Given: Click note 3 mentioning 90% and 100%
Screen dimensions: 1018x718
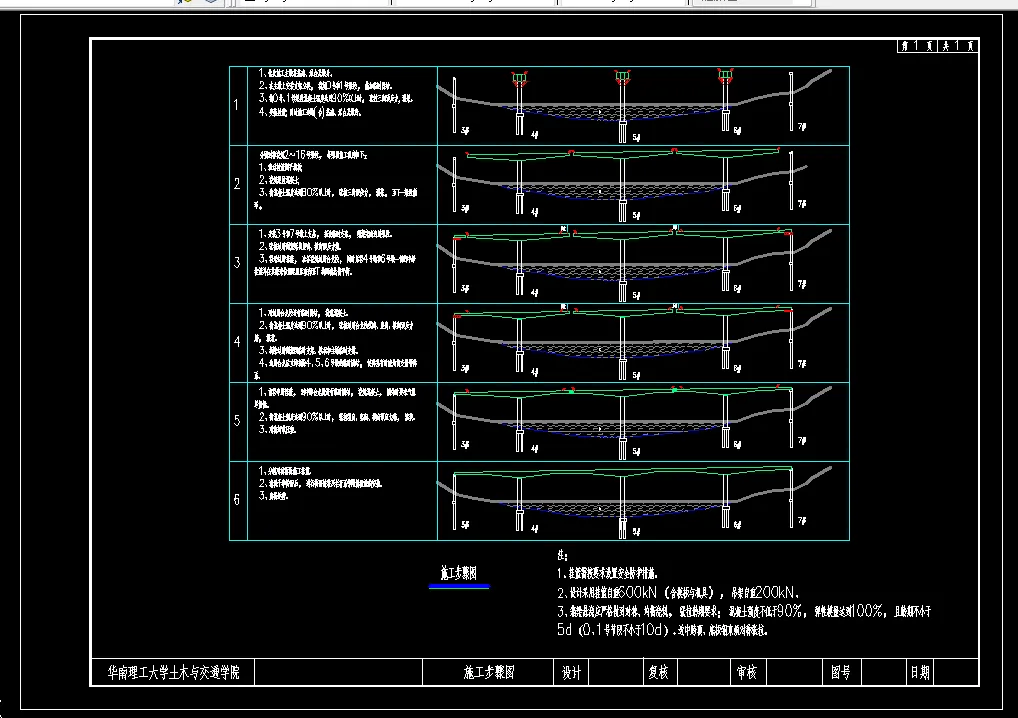Looking at the screenshot, I should [x=744, y=611].
